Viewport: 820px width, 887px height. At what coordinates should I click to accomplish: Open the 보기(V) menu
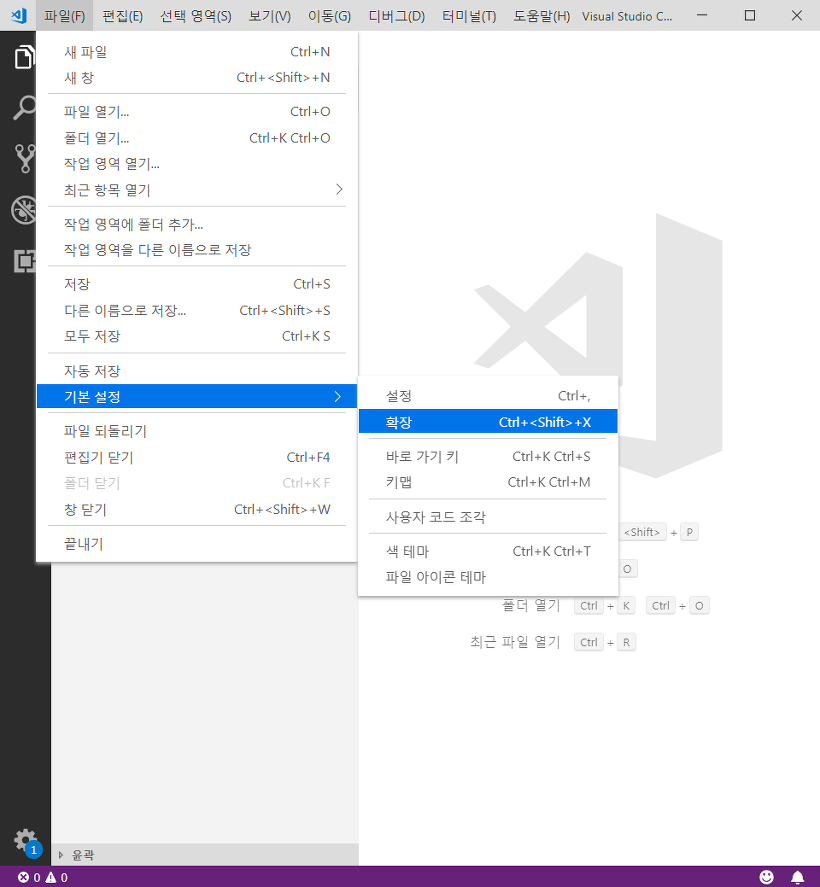pos(270,16)
